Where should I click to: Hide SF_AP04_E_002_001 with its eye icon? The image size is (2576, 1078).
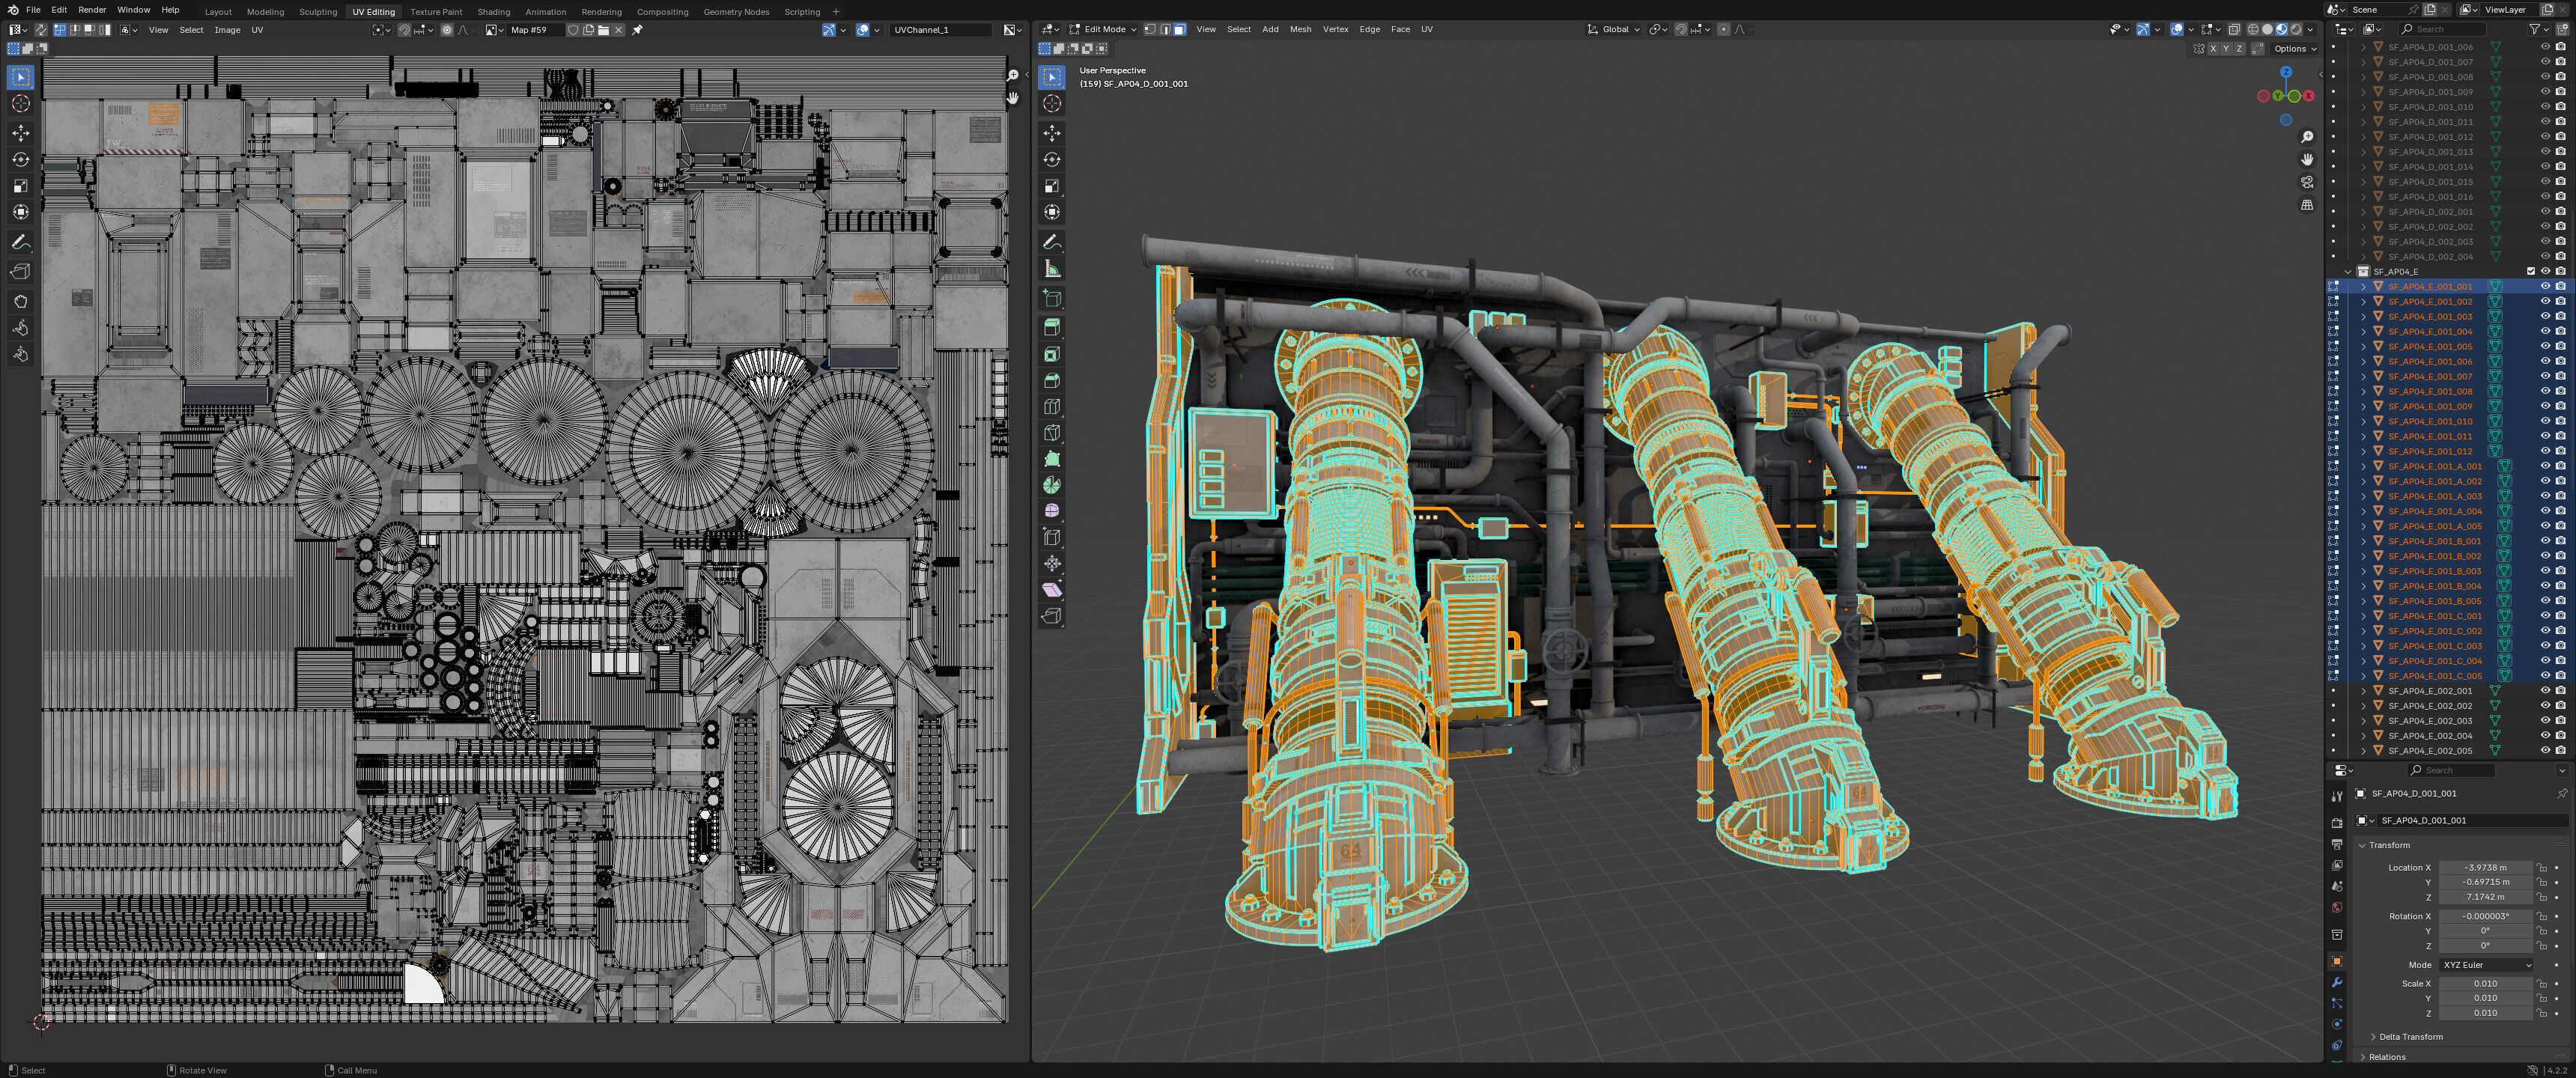tap(2545, 691)
